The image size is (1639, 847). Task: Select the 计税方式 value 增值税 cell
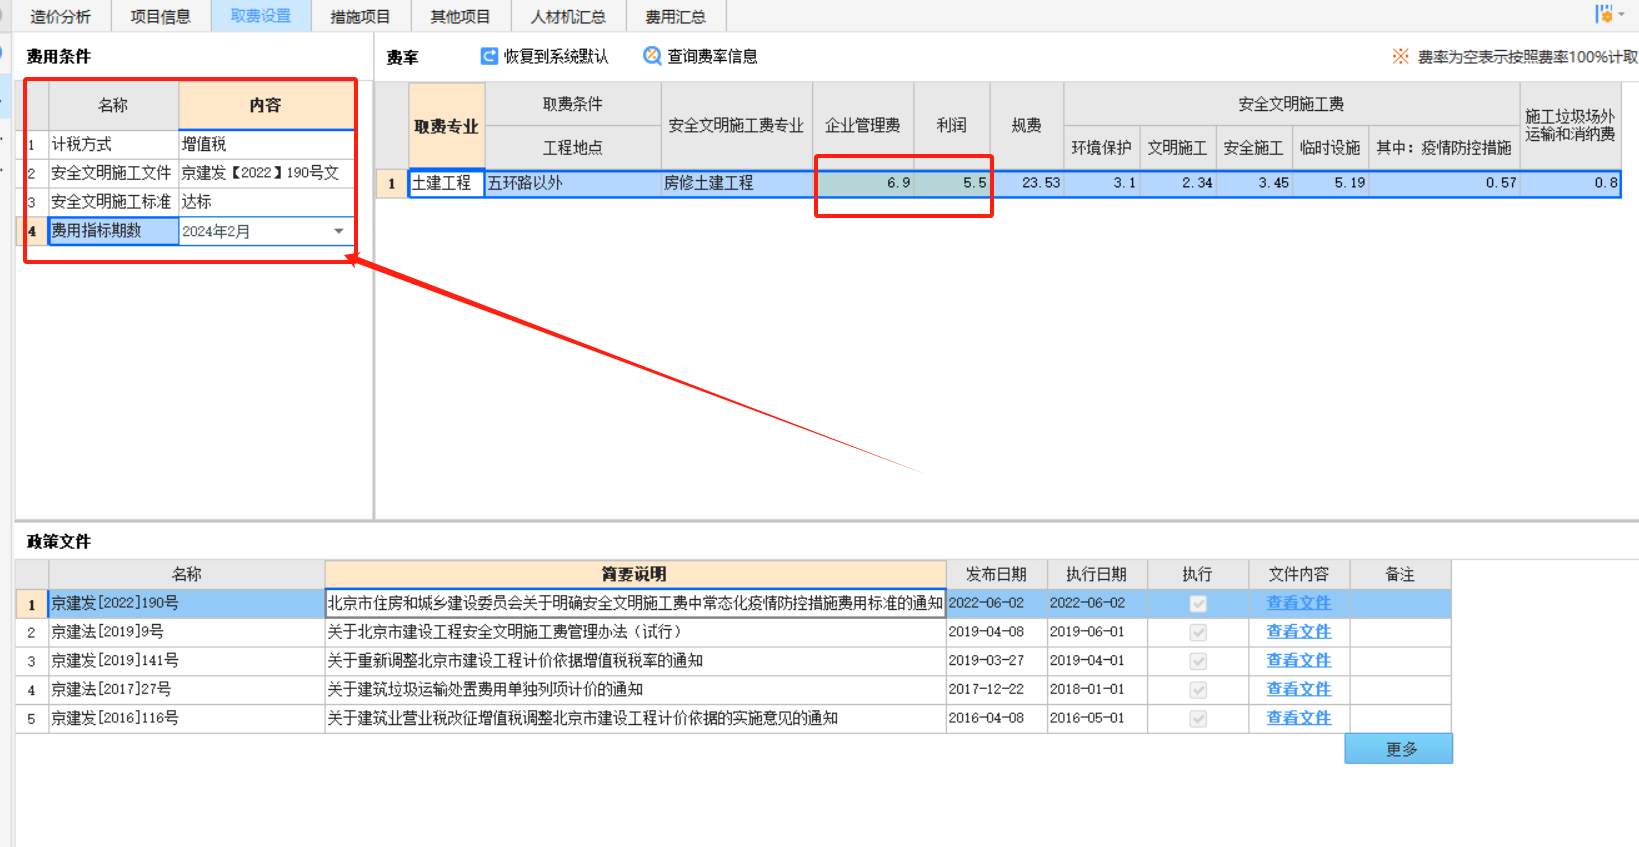tap(266, 144)
